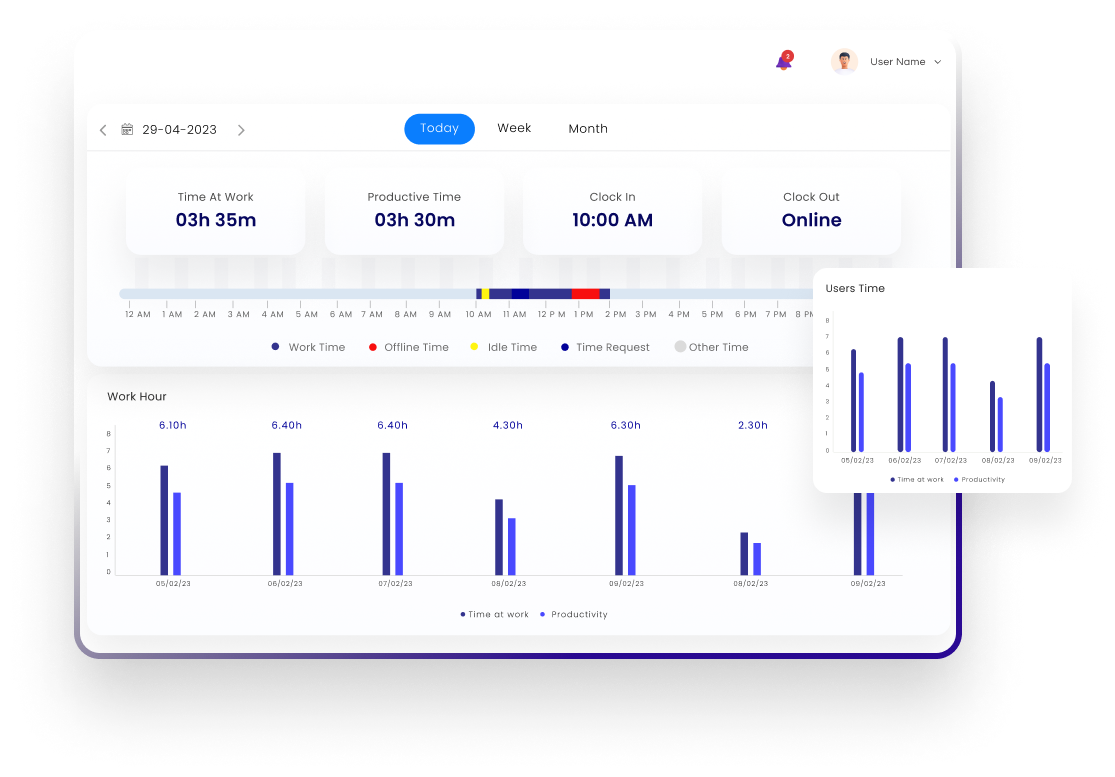Open the calendar icon beside the date
Viewport: 1115px width, 777px height.
point(125,129)
